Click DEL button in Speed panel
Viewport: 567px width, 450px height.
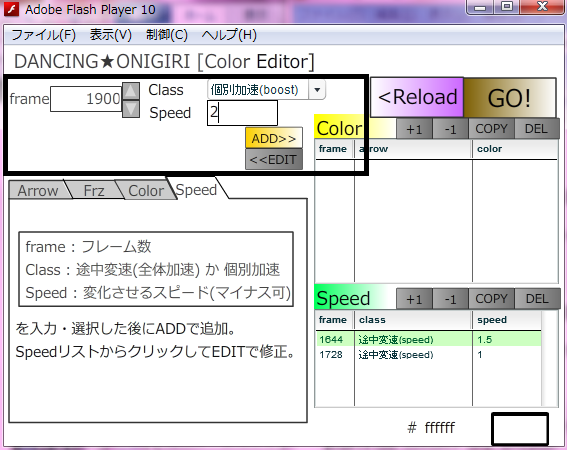537,299
